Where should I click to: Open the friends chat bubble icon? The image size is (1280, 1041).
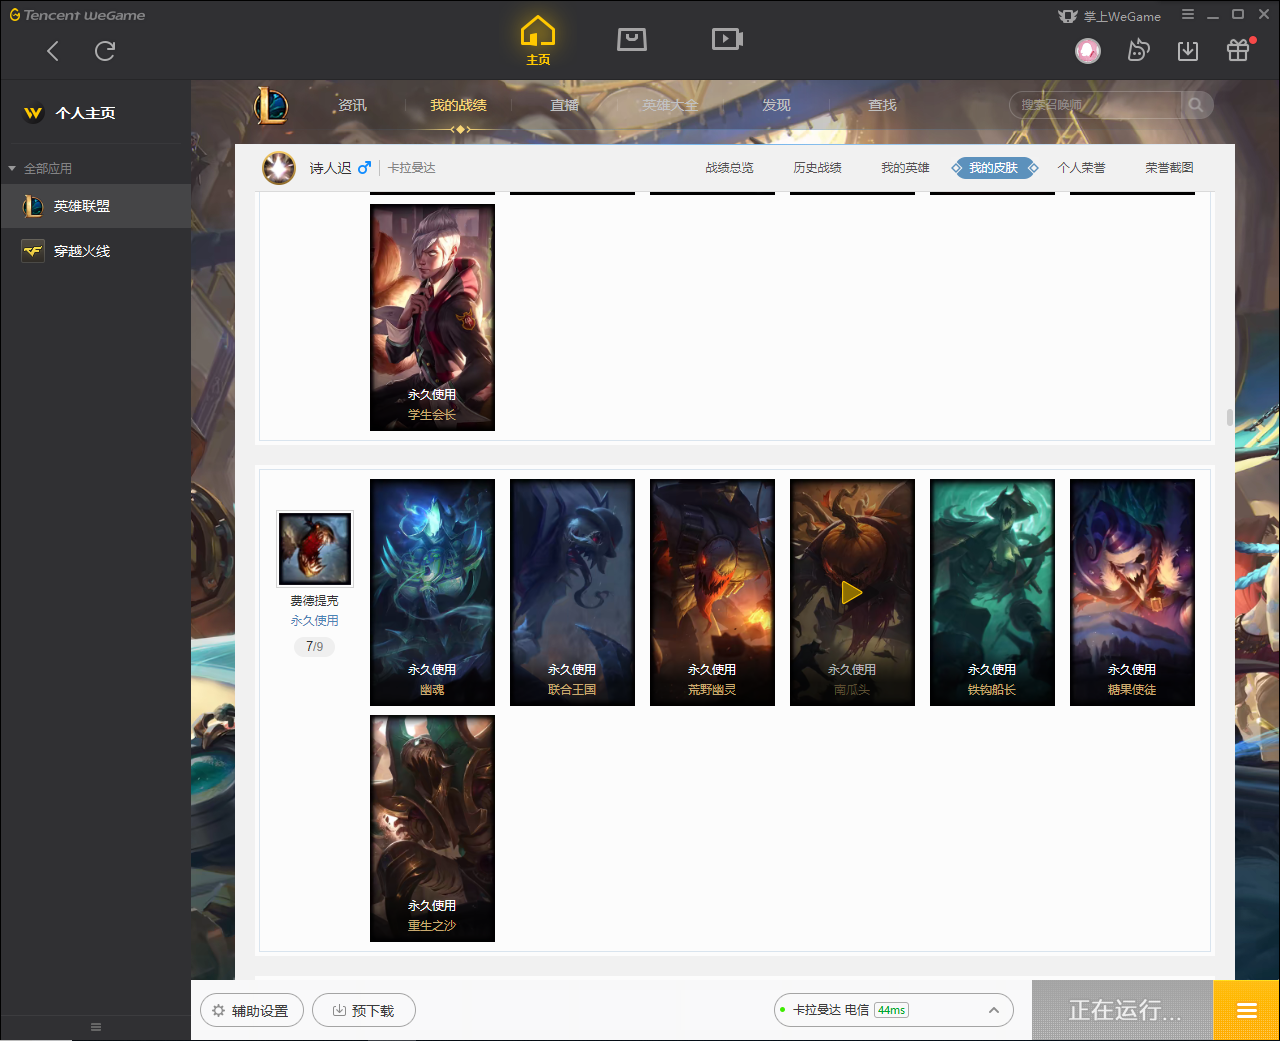(x=1138, y=50)
